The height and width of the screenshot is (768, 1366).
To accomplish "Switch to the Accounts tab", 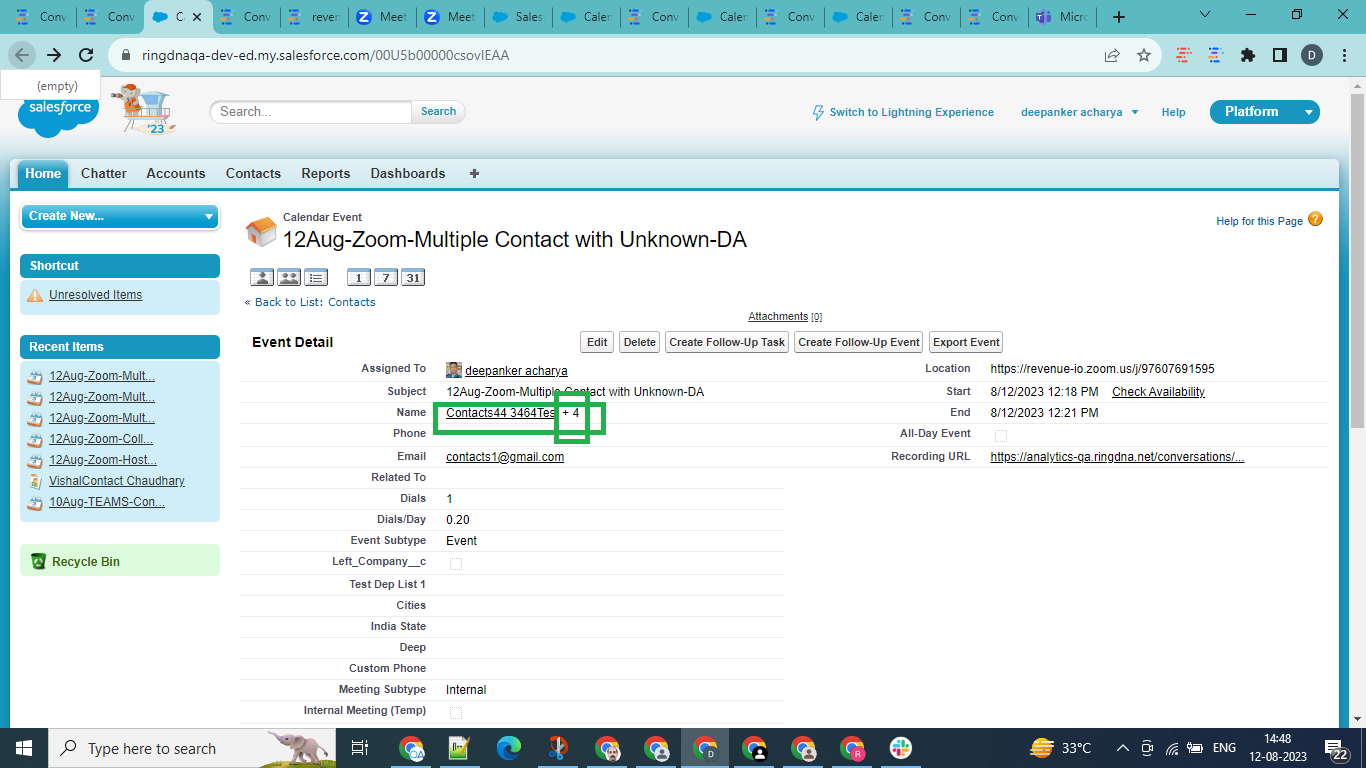I will 175,173.
